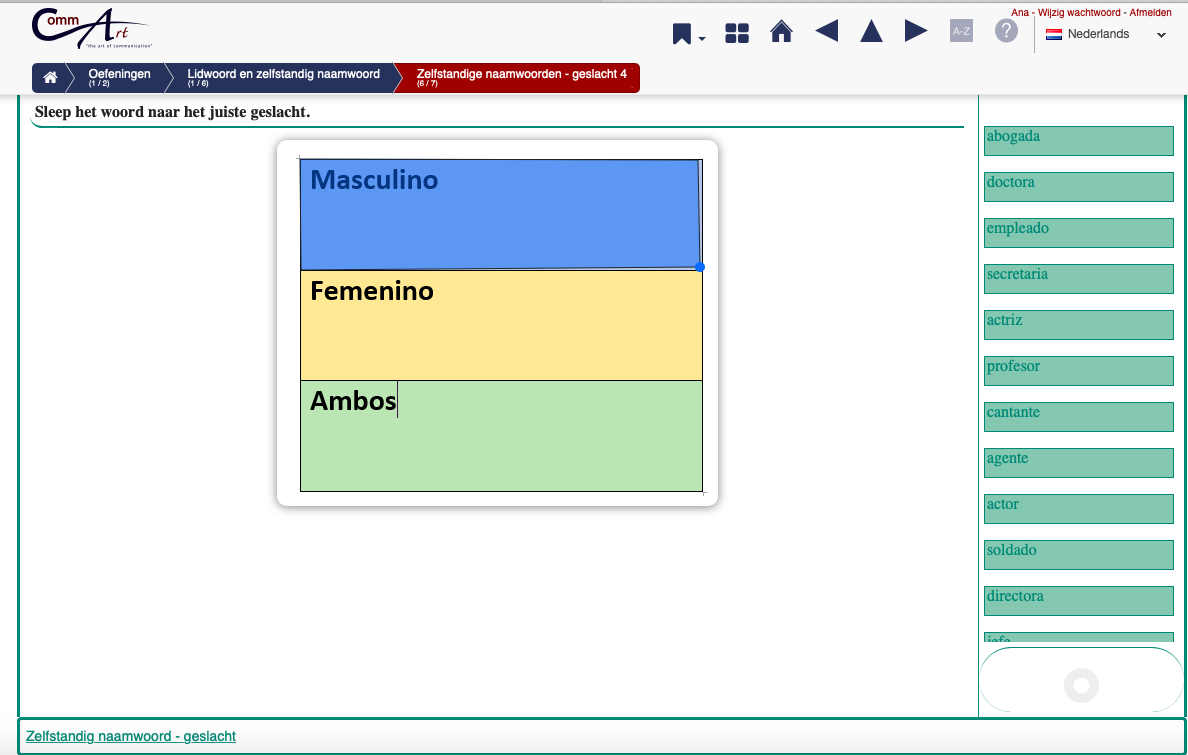Select the word tile doctora

coord(1078,186)
